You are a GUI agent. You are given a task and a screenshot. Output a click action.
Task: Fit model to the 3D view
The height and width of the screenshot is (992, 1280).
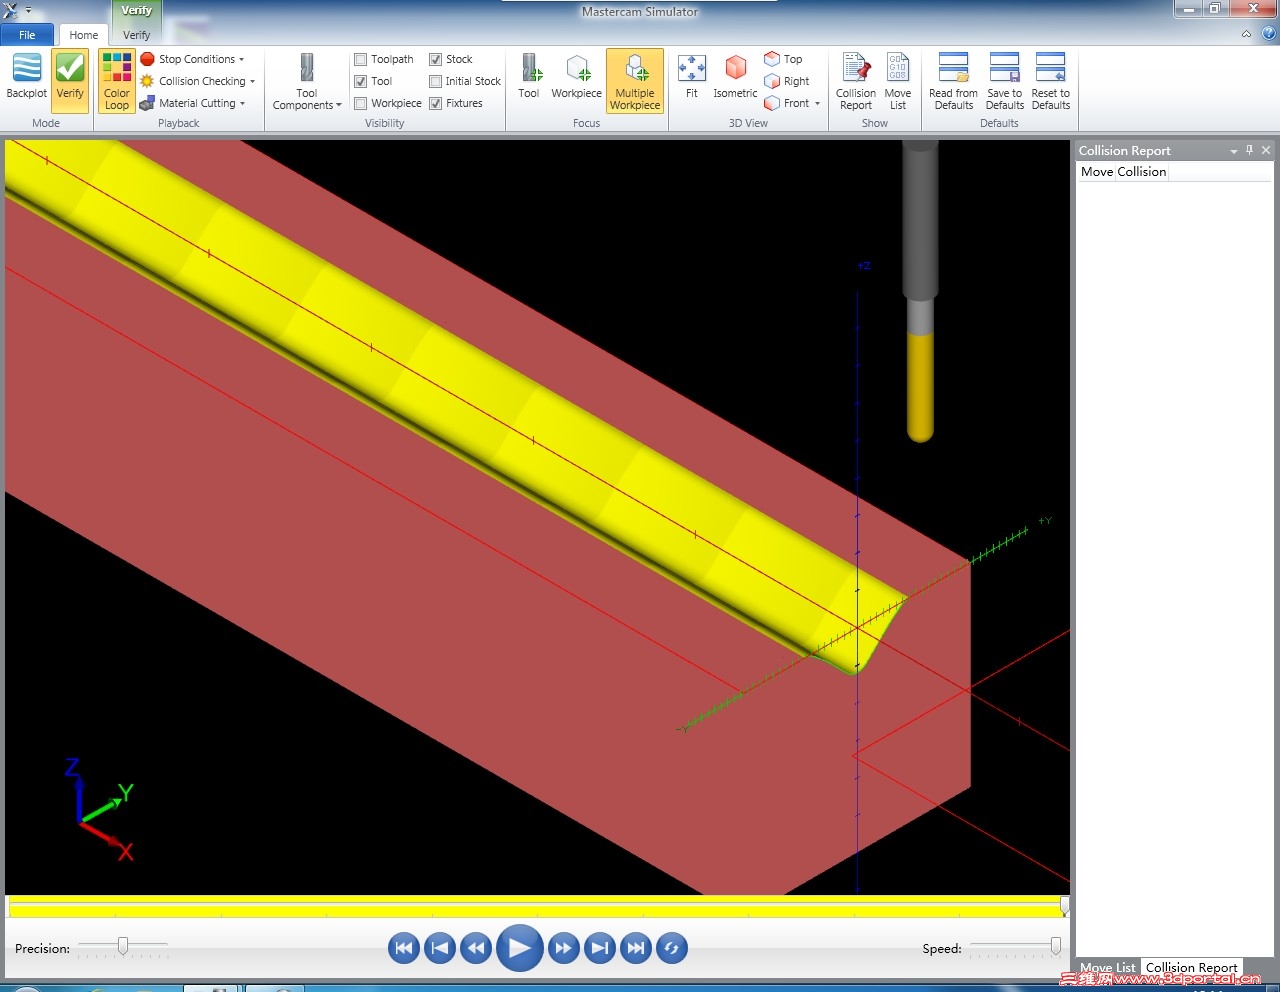[x=692, y=78]
